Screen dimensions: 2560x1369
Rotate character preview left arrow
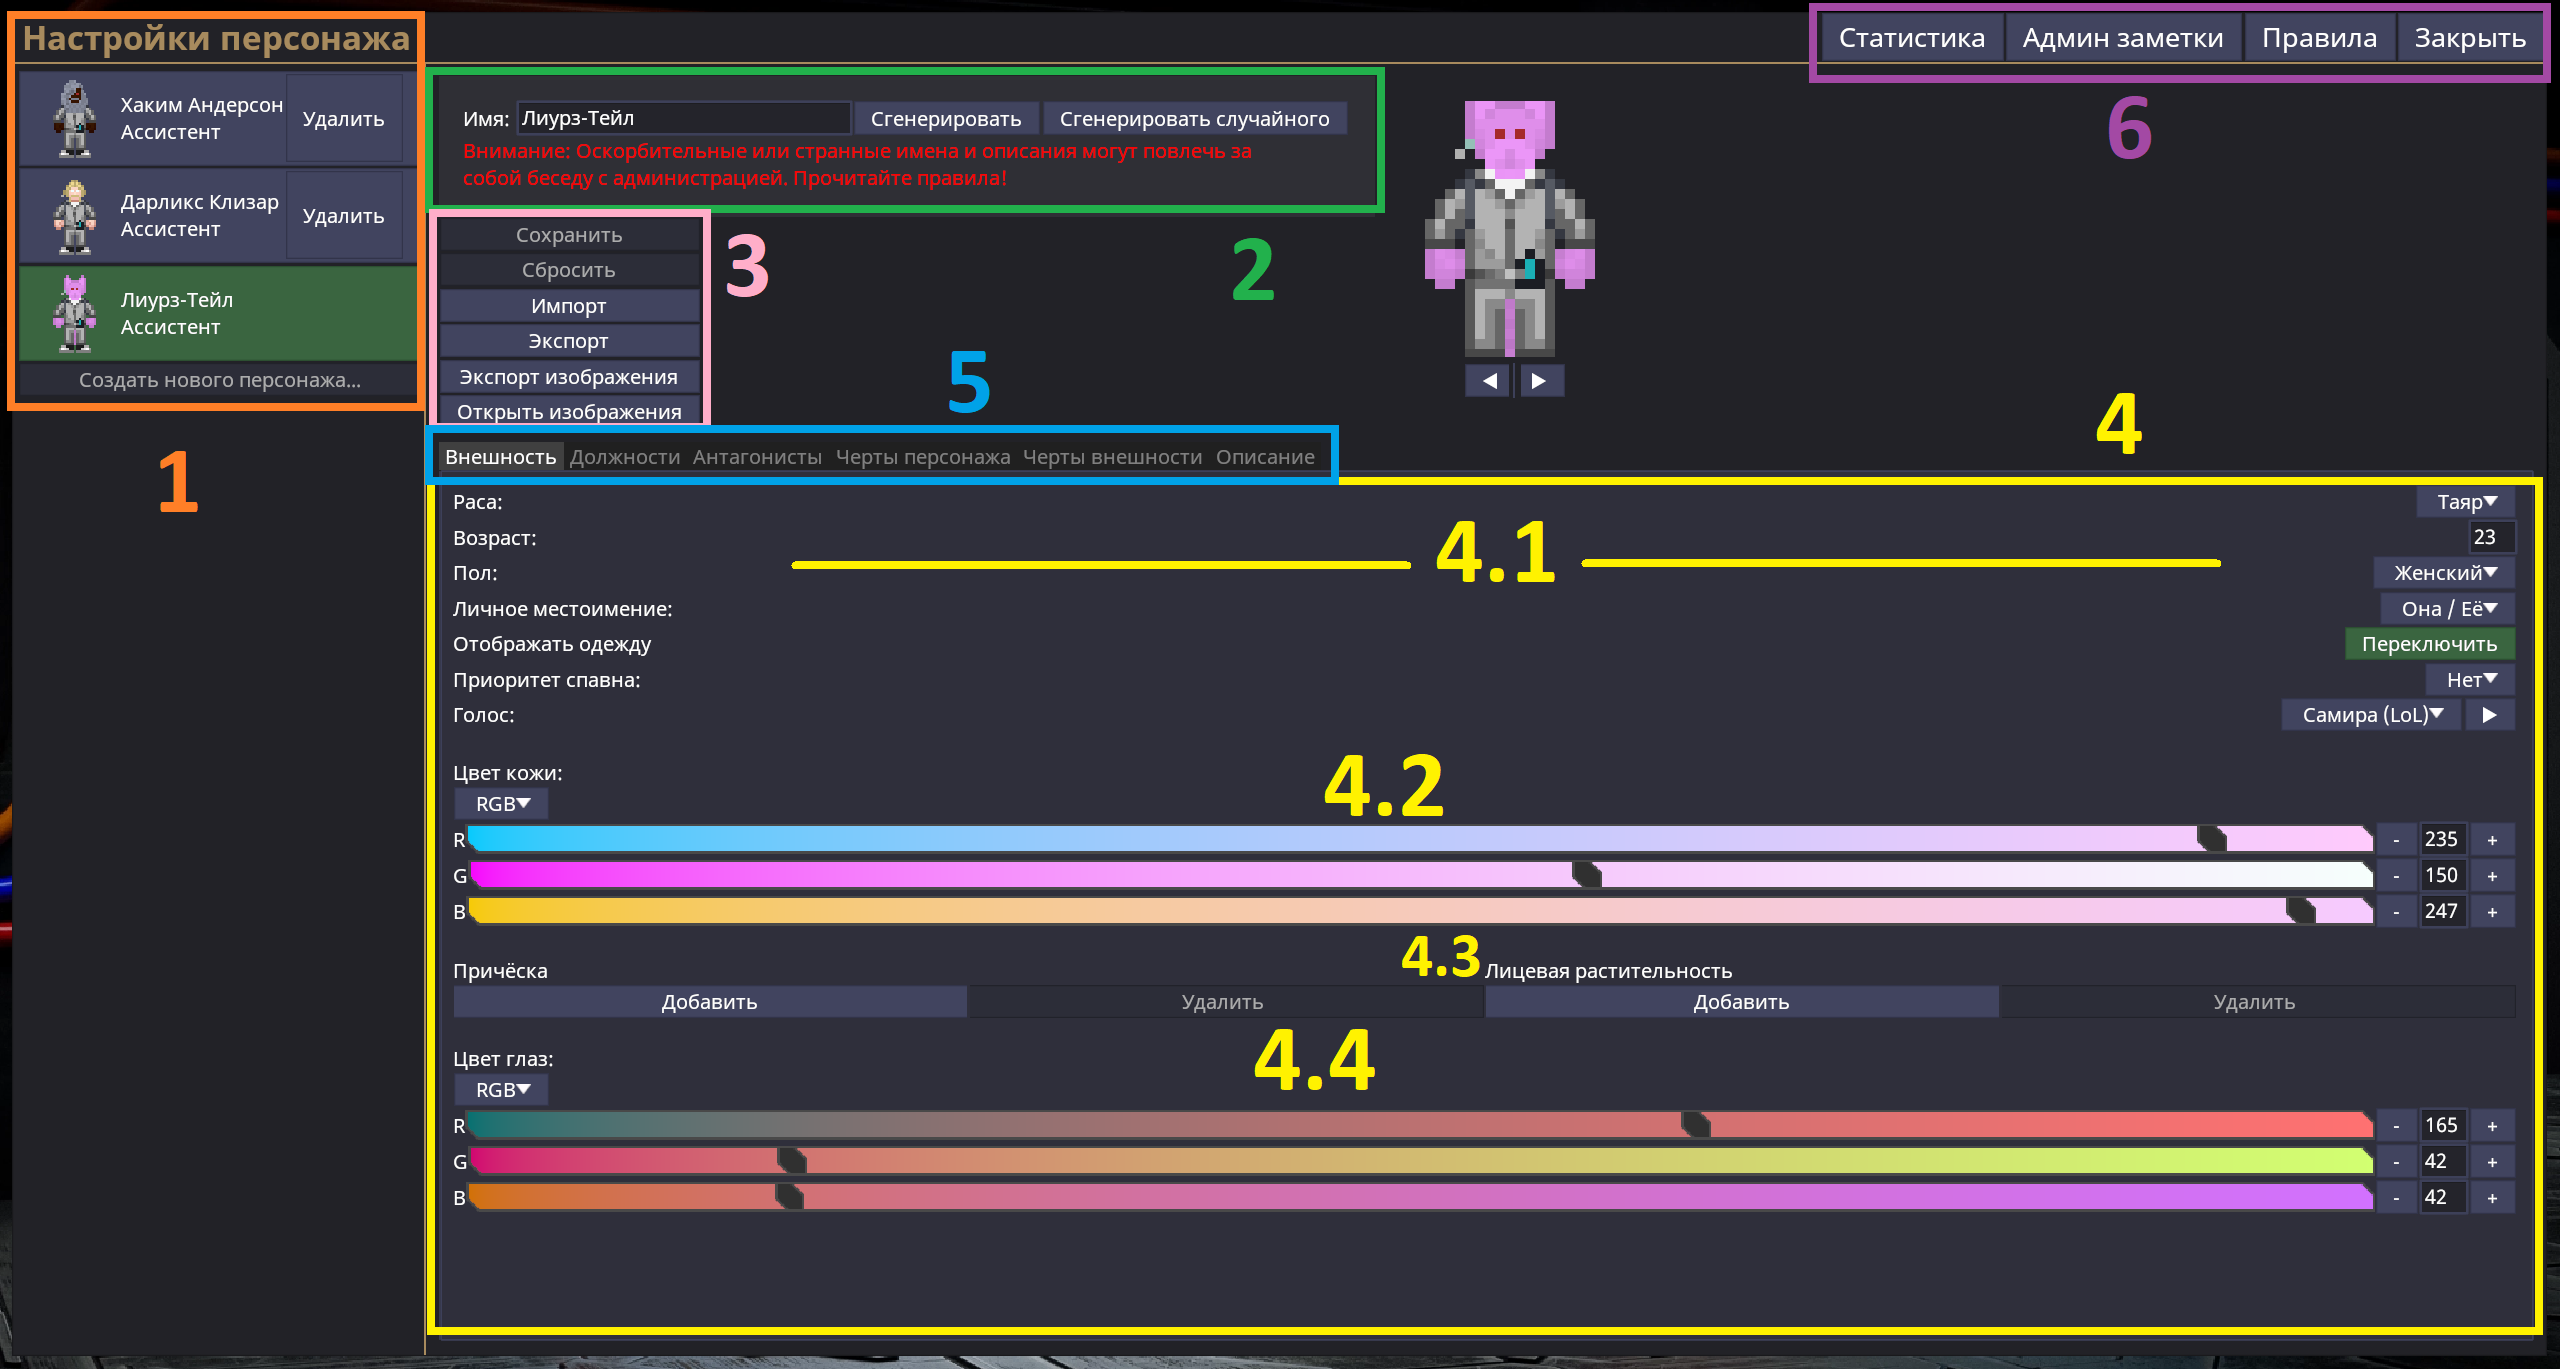[x=1488, y=381]
